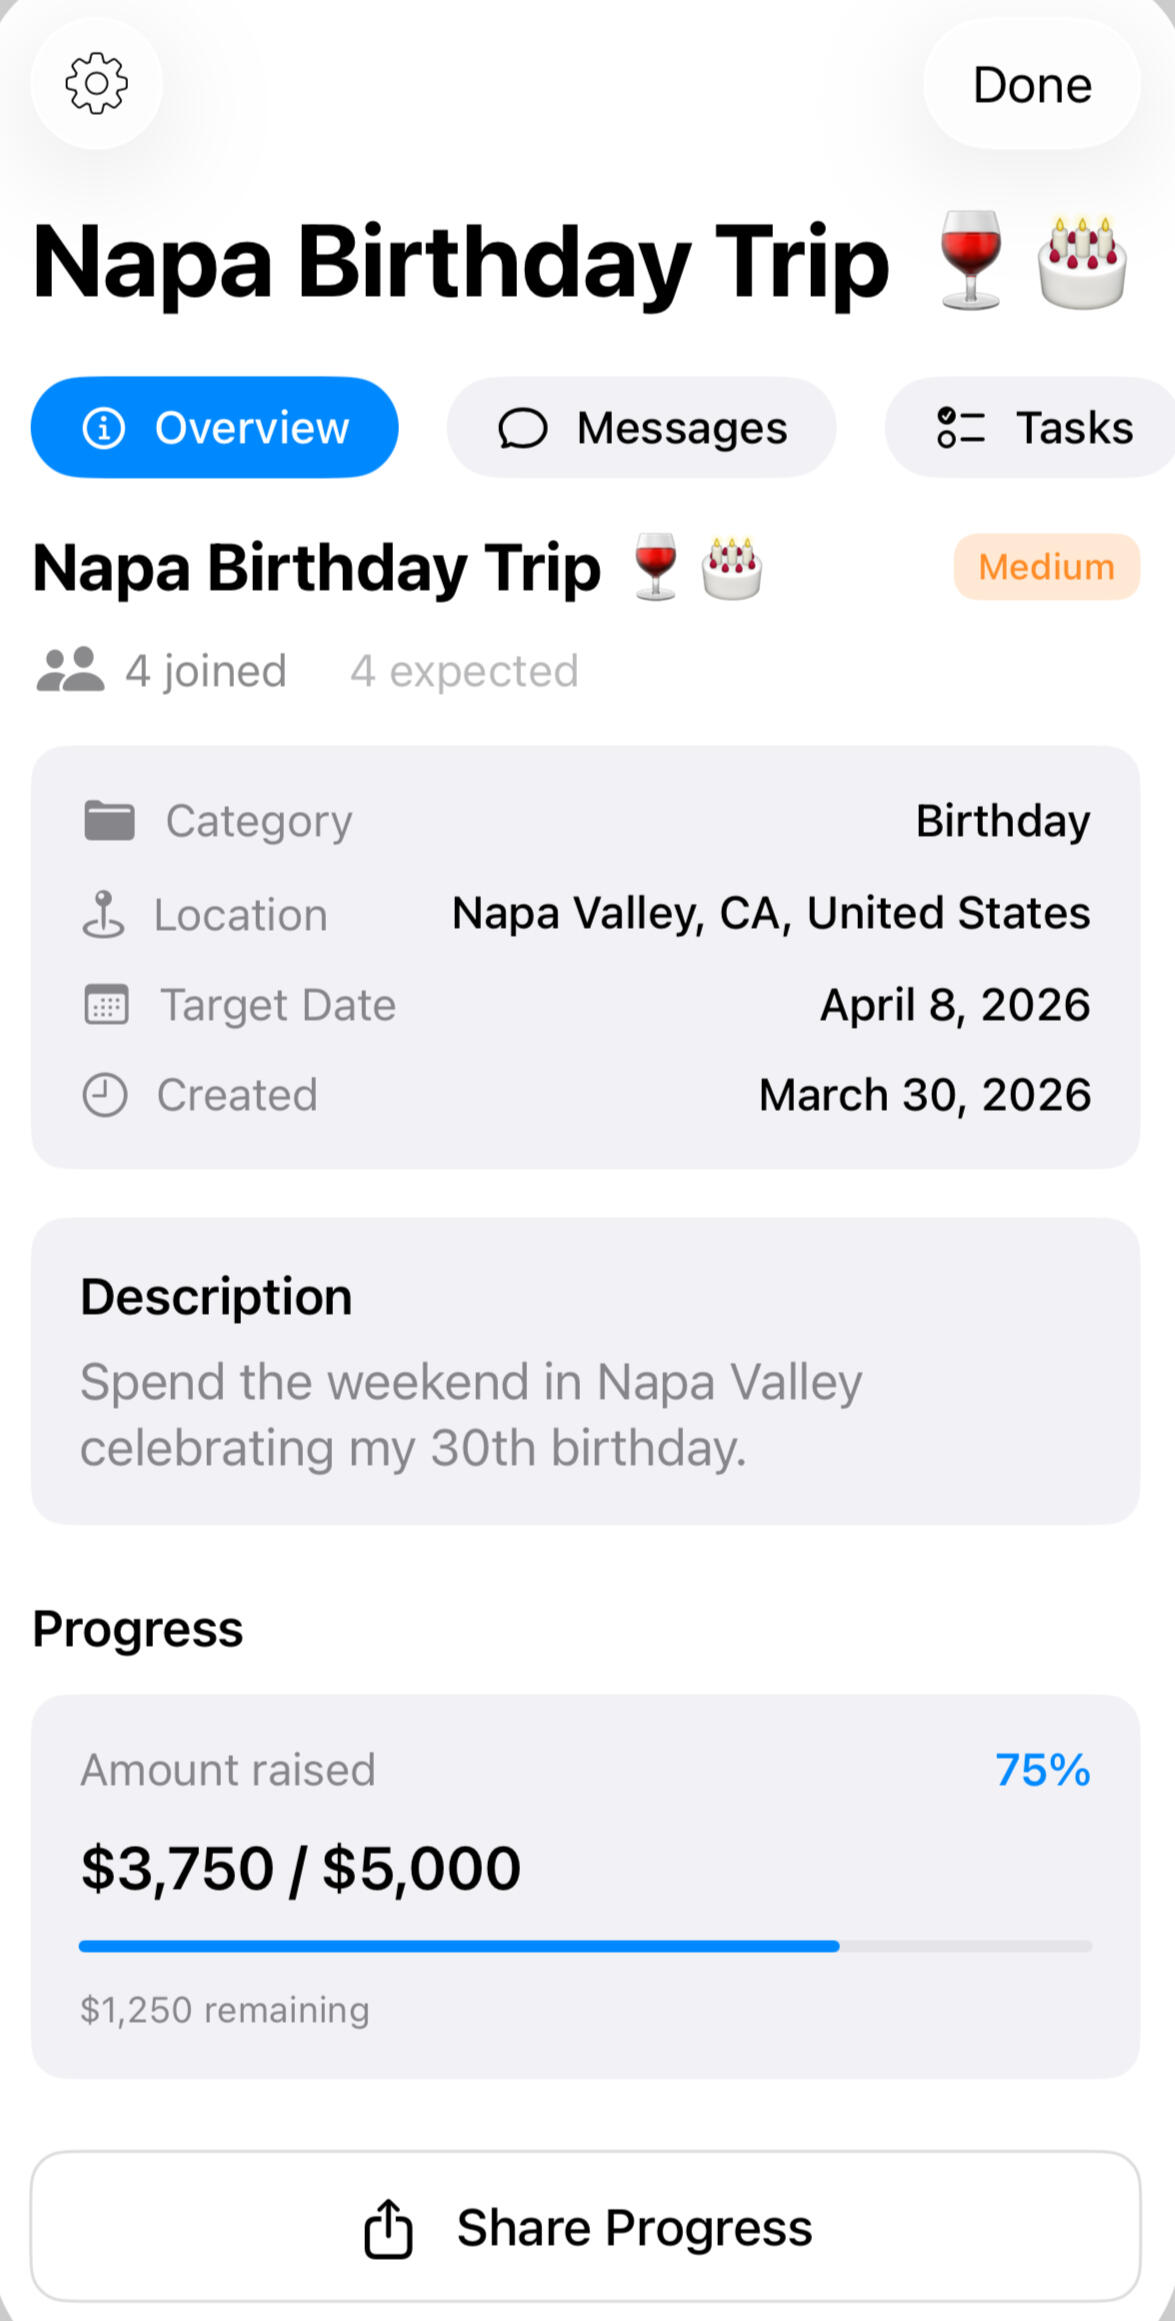Click the checklist icon on Tasks
The image size is (1175, 2321).
pos(960,428)
